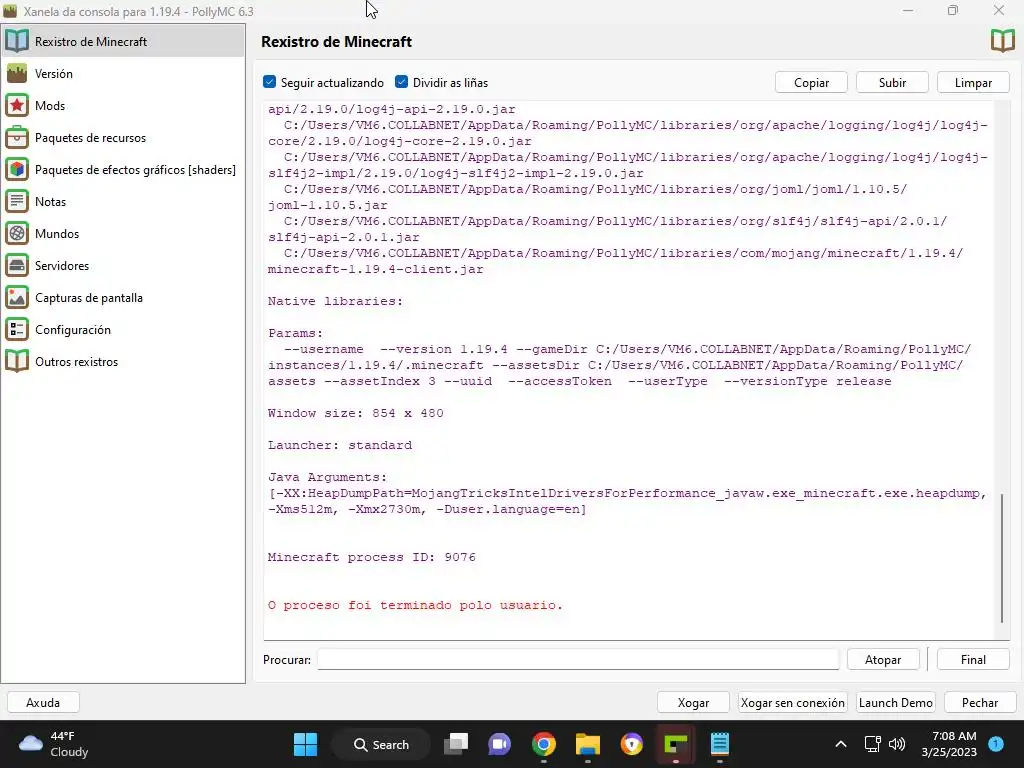Click the Configuración checklist icon

click(x=17, y=329)
